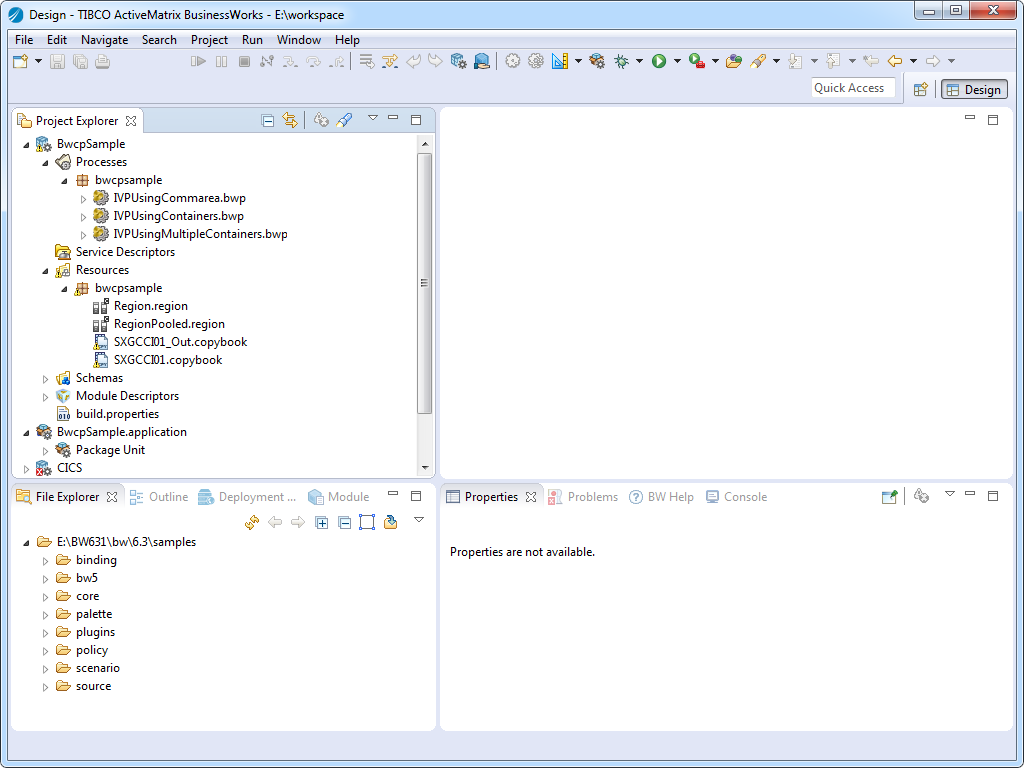Expand the palette folder in File Explorer
This screenshot has width=1024, height=768.
pyautogui.click(x=45, y=615)
